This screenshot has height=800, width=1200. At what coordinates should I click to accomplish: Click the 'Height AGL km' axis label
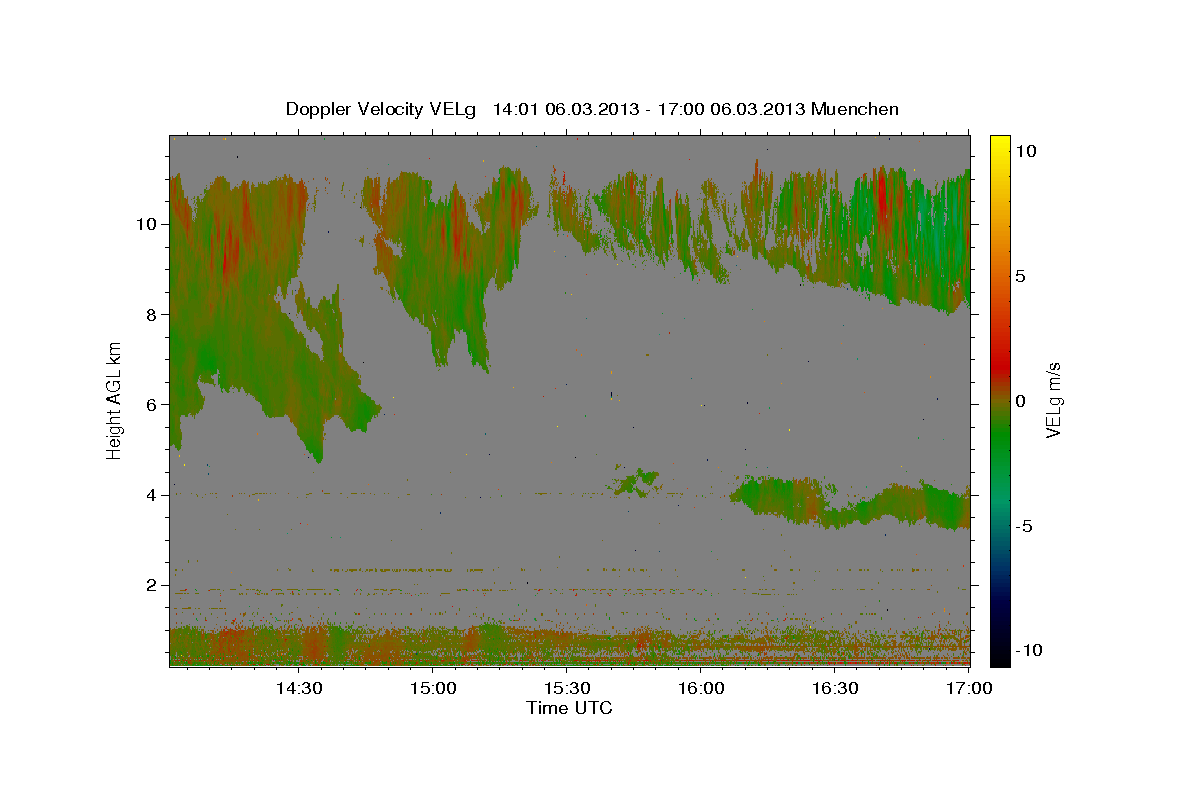coord(115,400)
